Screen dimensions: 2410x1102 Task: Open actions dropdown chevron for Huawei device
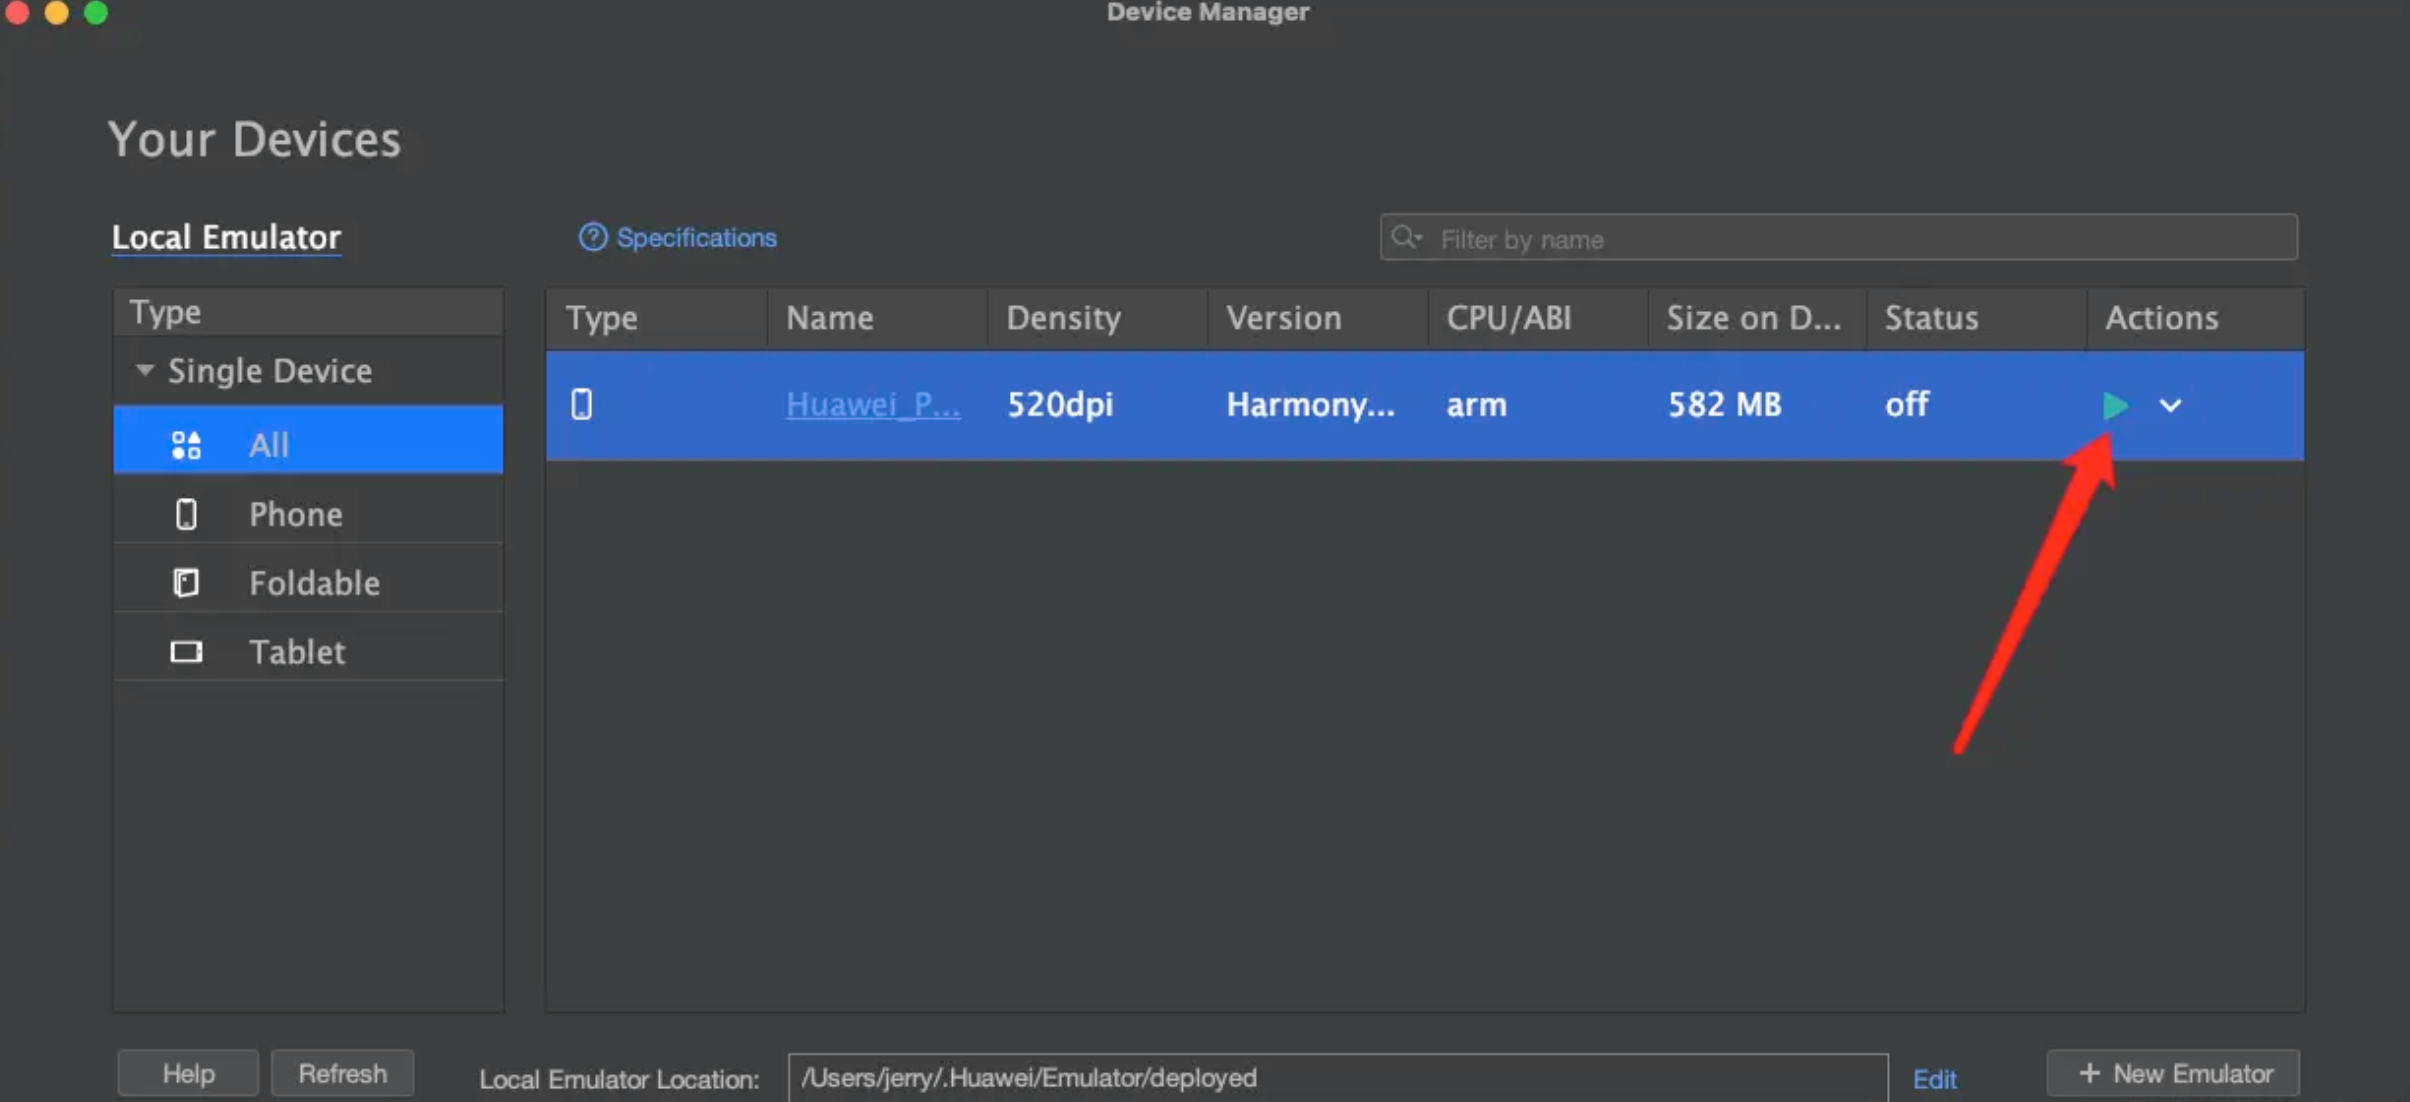pos(2170,405)
